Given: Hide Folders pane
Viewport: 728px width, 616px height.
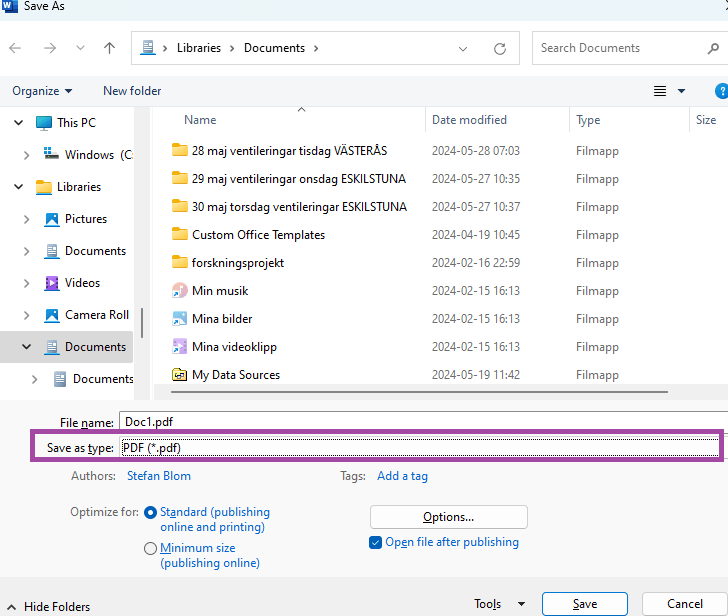Looking at the screenshot, I should point(48,606).
